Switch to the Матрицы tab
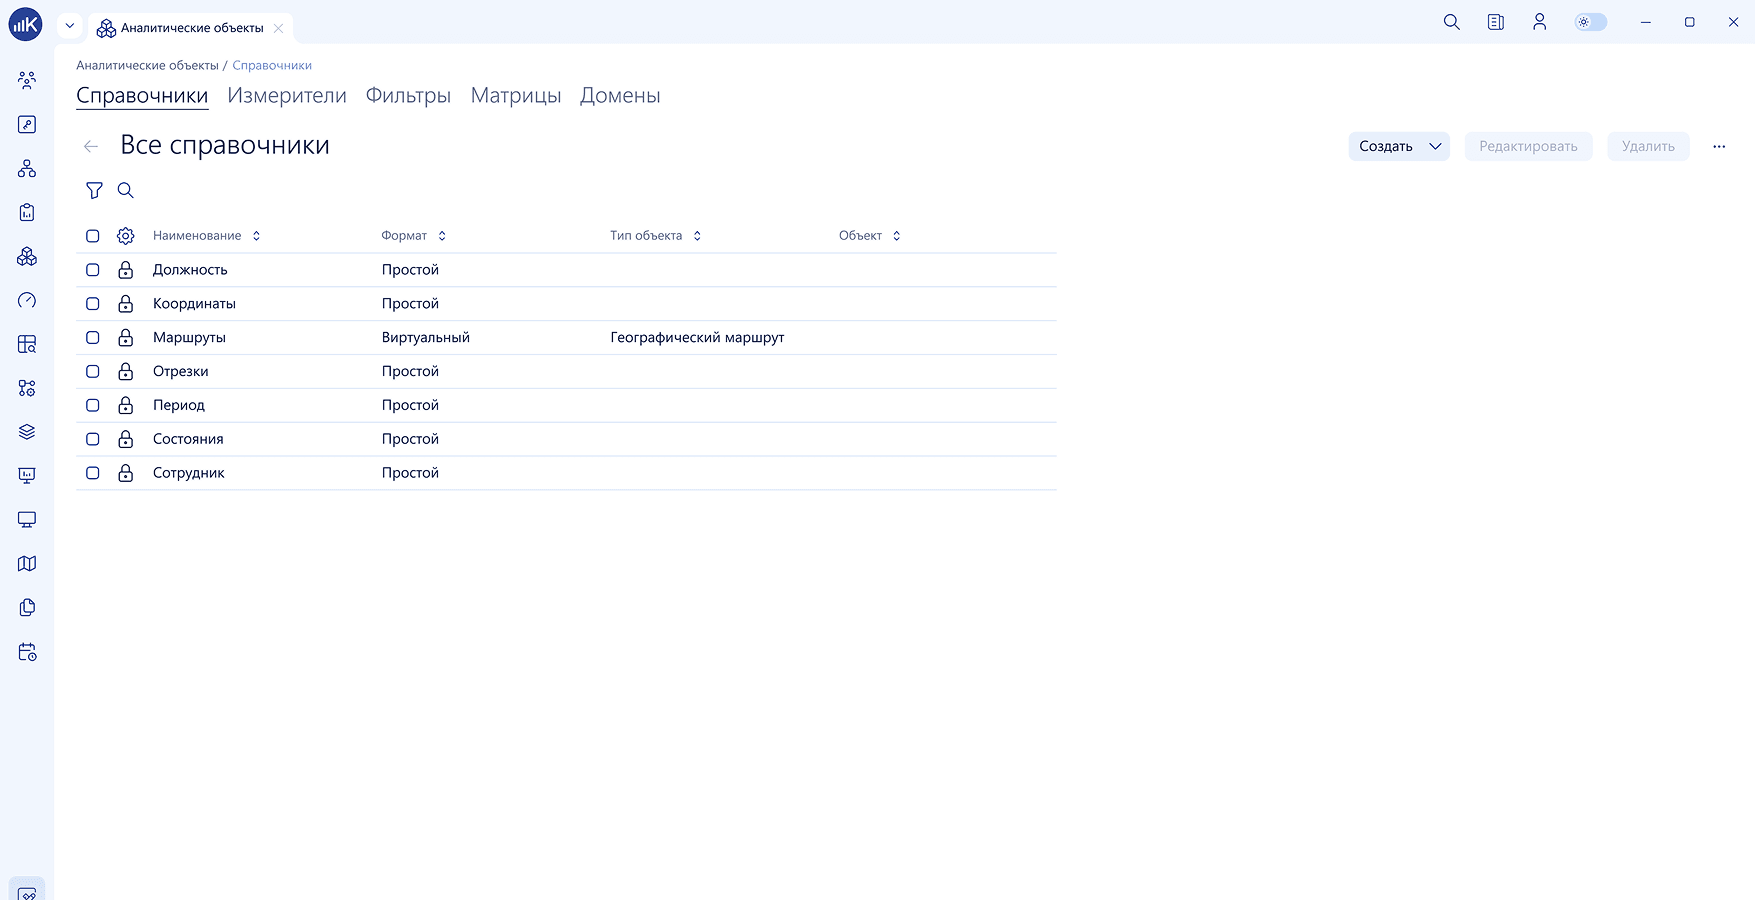1755x900 pixels. pos(516,95)
